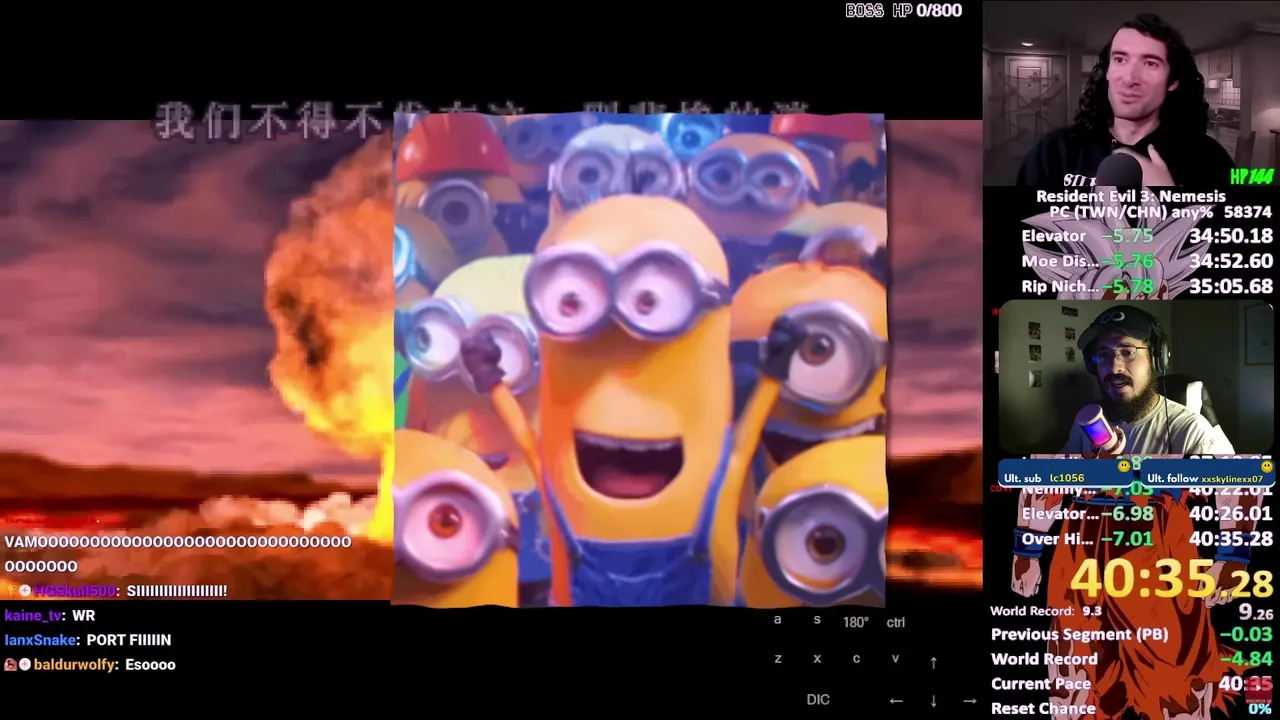Click smiley icon on Ult. follow banner
The width and height of the screenshot is (1280, 720).
coord(1267,466)
